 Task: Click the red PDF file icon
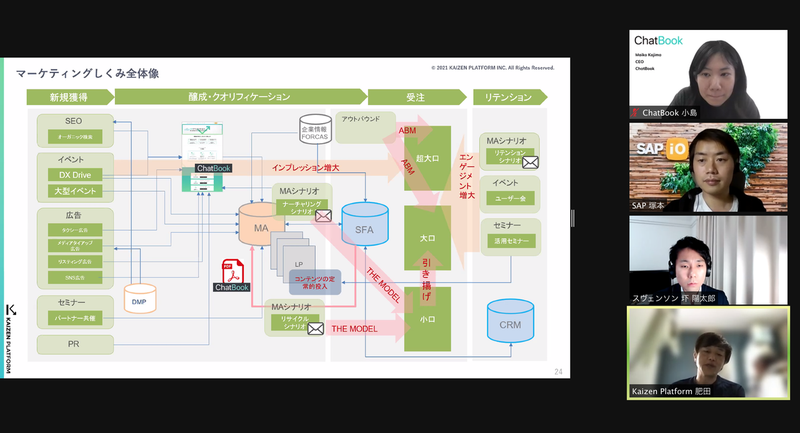(x=233, y=271)
